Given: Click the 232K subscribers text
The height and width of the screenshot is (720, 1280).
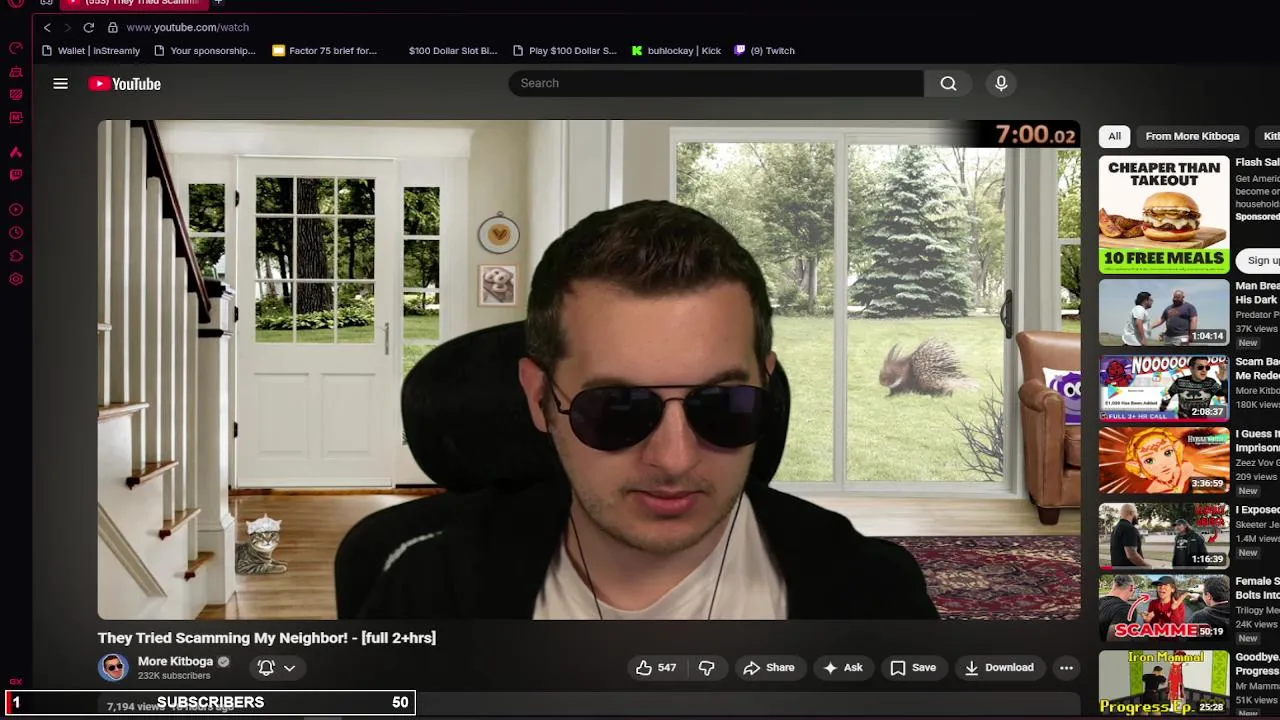Looking at the screenshot, I should pos(174,676).
